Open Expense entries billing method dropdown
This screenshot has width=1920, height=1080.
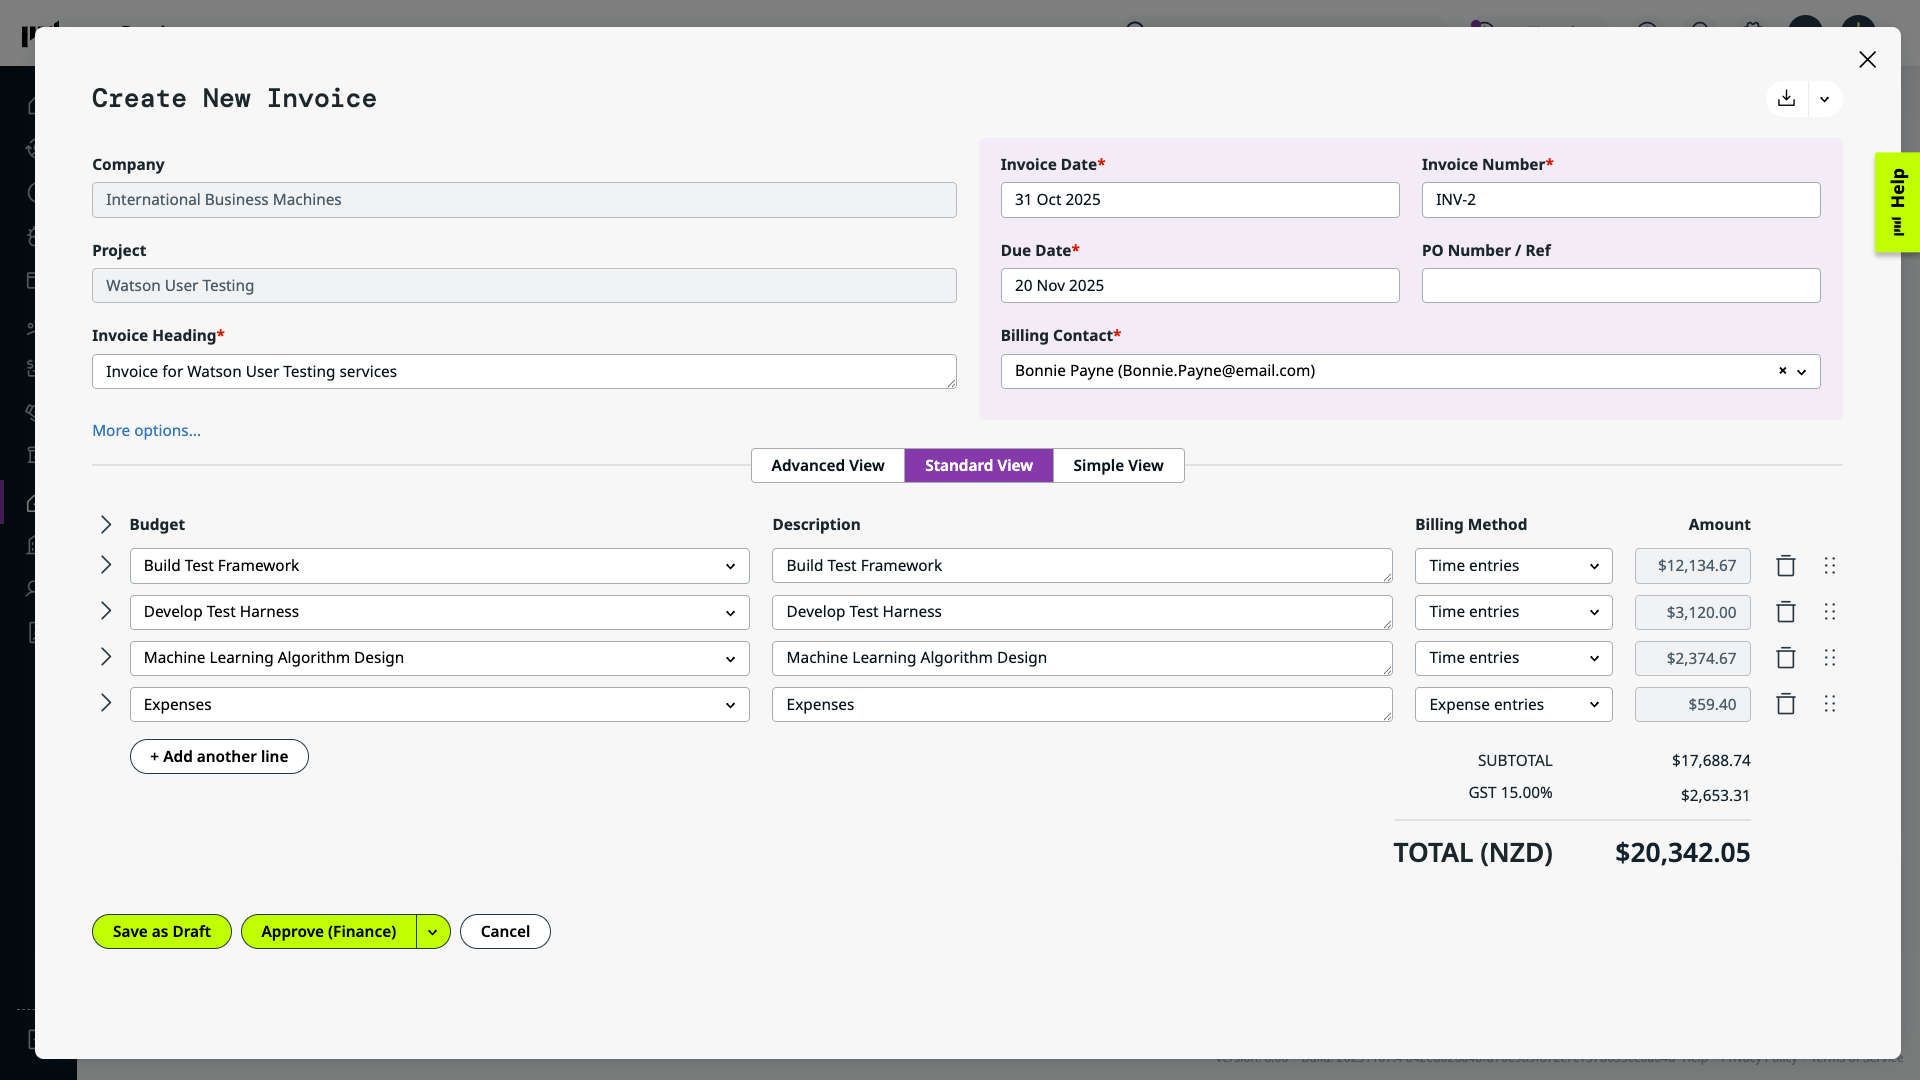tap(1512, 705)
